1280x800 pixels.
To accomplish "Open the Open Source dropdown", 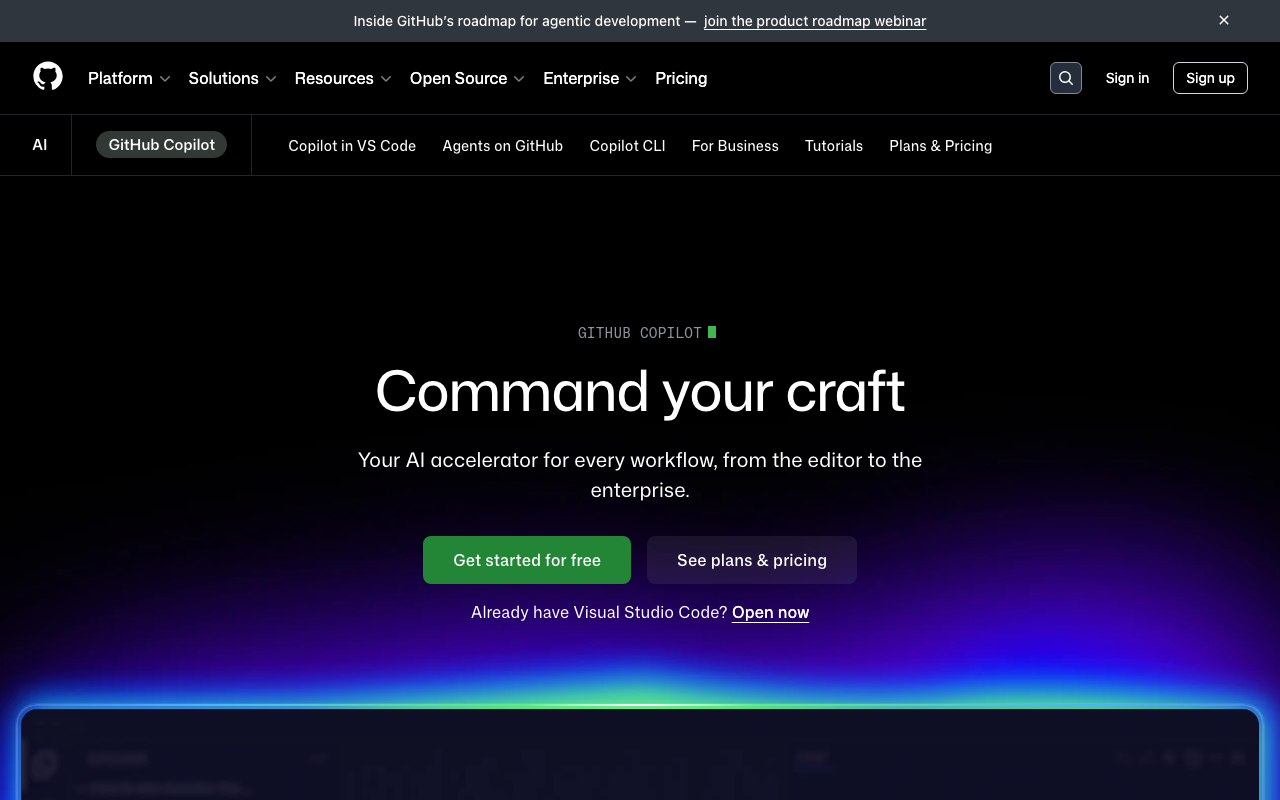I will pyautogui.click(x=518, y=78).
